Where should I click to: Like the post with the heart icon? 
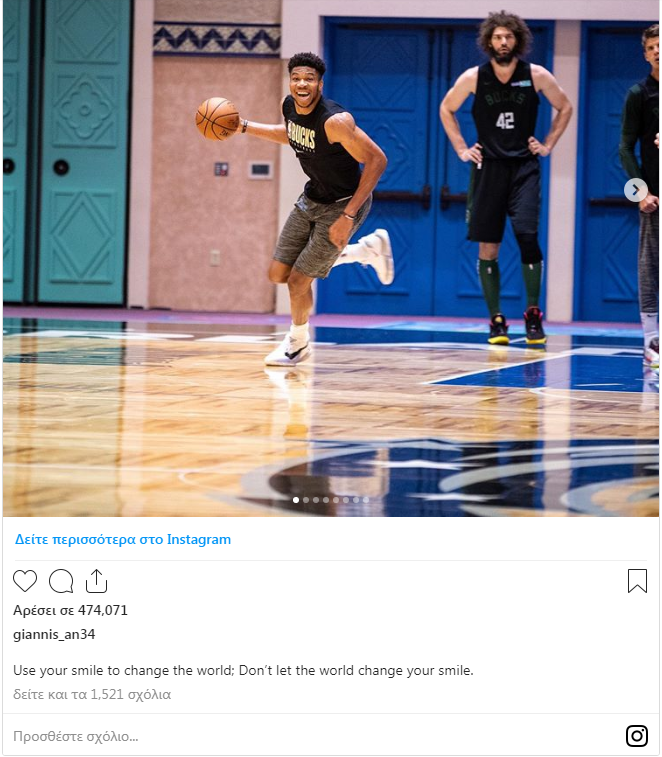coord(25,581)
